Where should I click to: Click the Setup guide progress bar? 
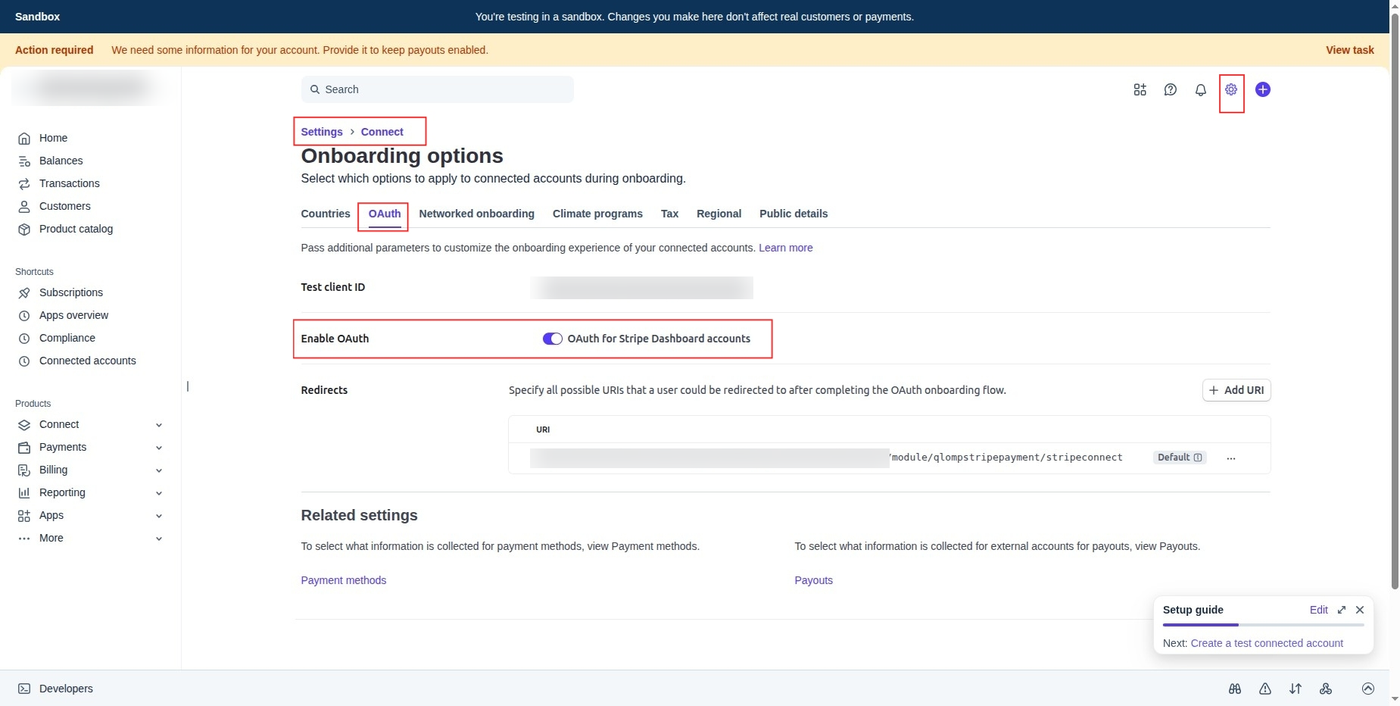coord(1263,625)
